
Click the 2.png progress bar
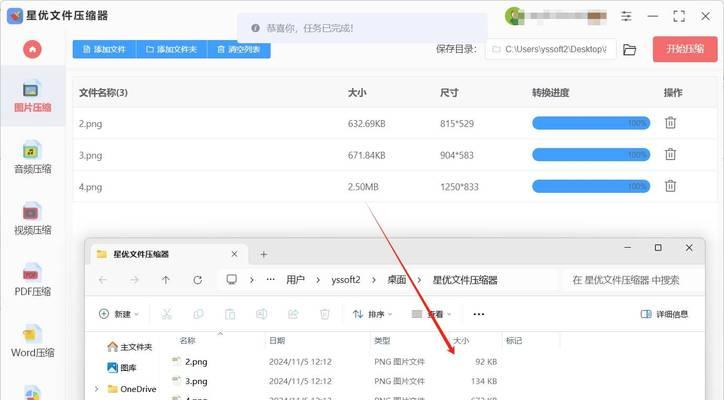pyautogui.click(x=591, y=123)
